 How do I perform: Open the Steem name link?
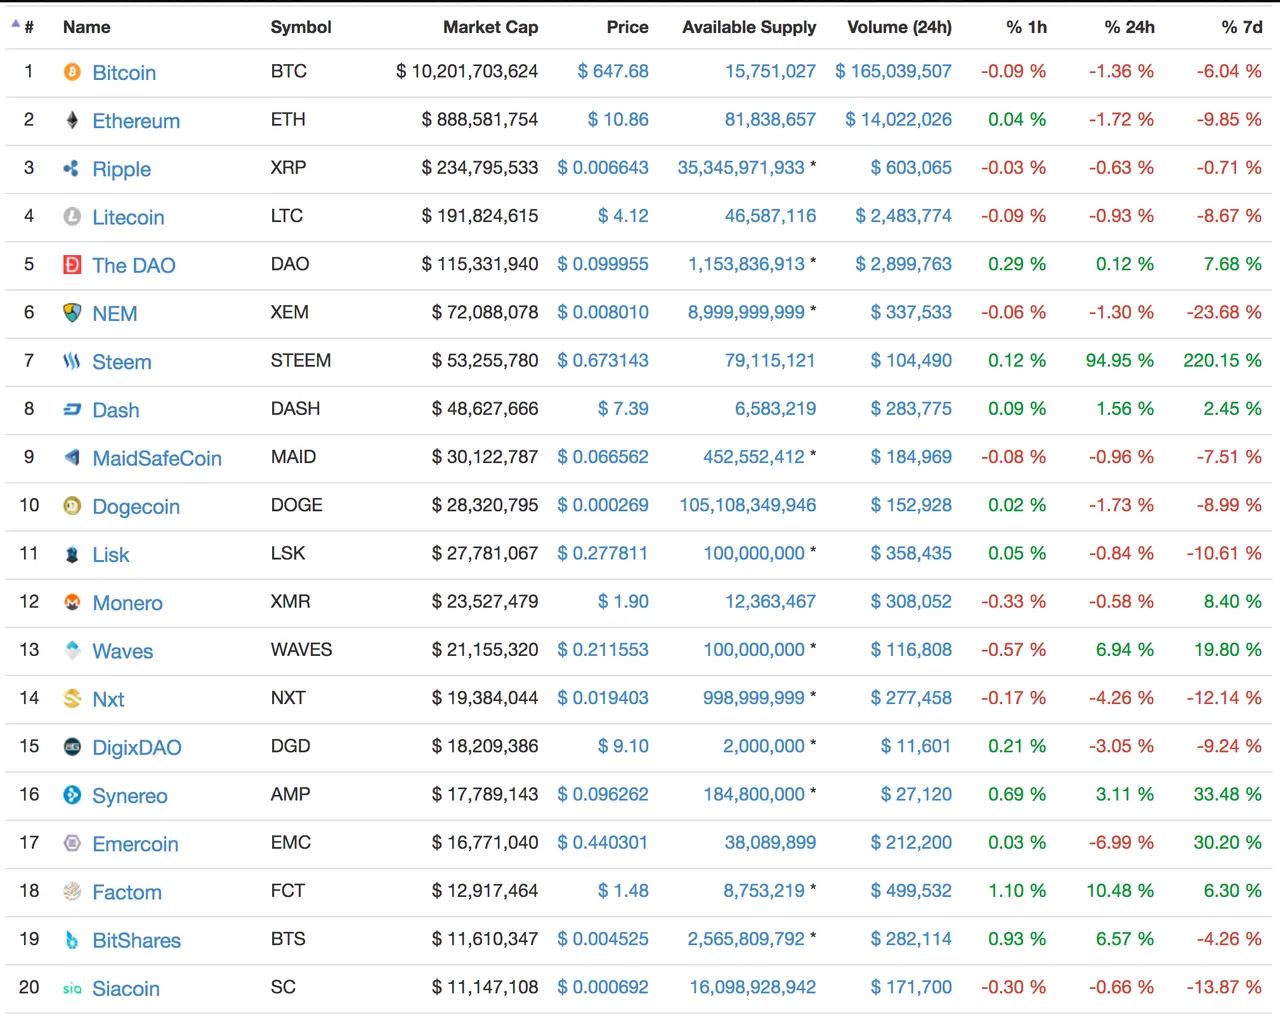coord(122,362)
